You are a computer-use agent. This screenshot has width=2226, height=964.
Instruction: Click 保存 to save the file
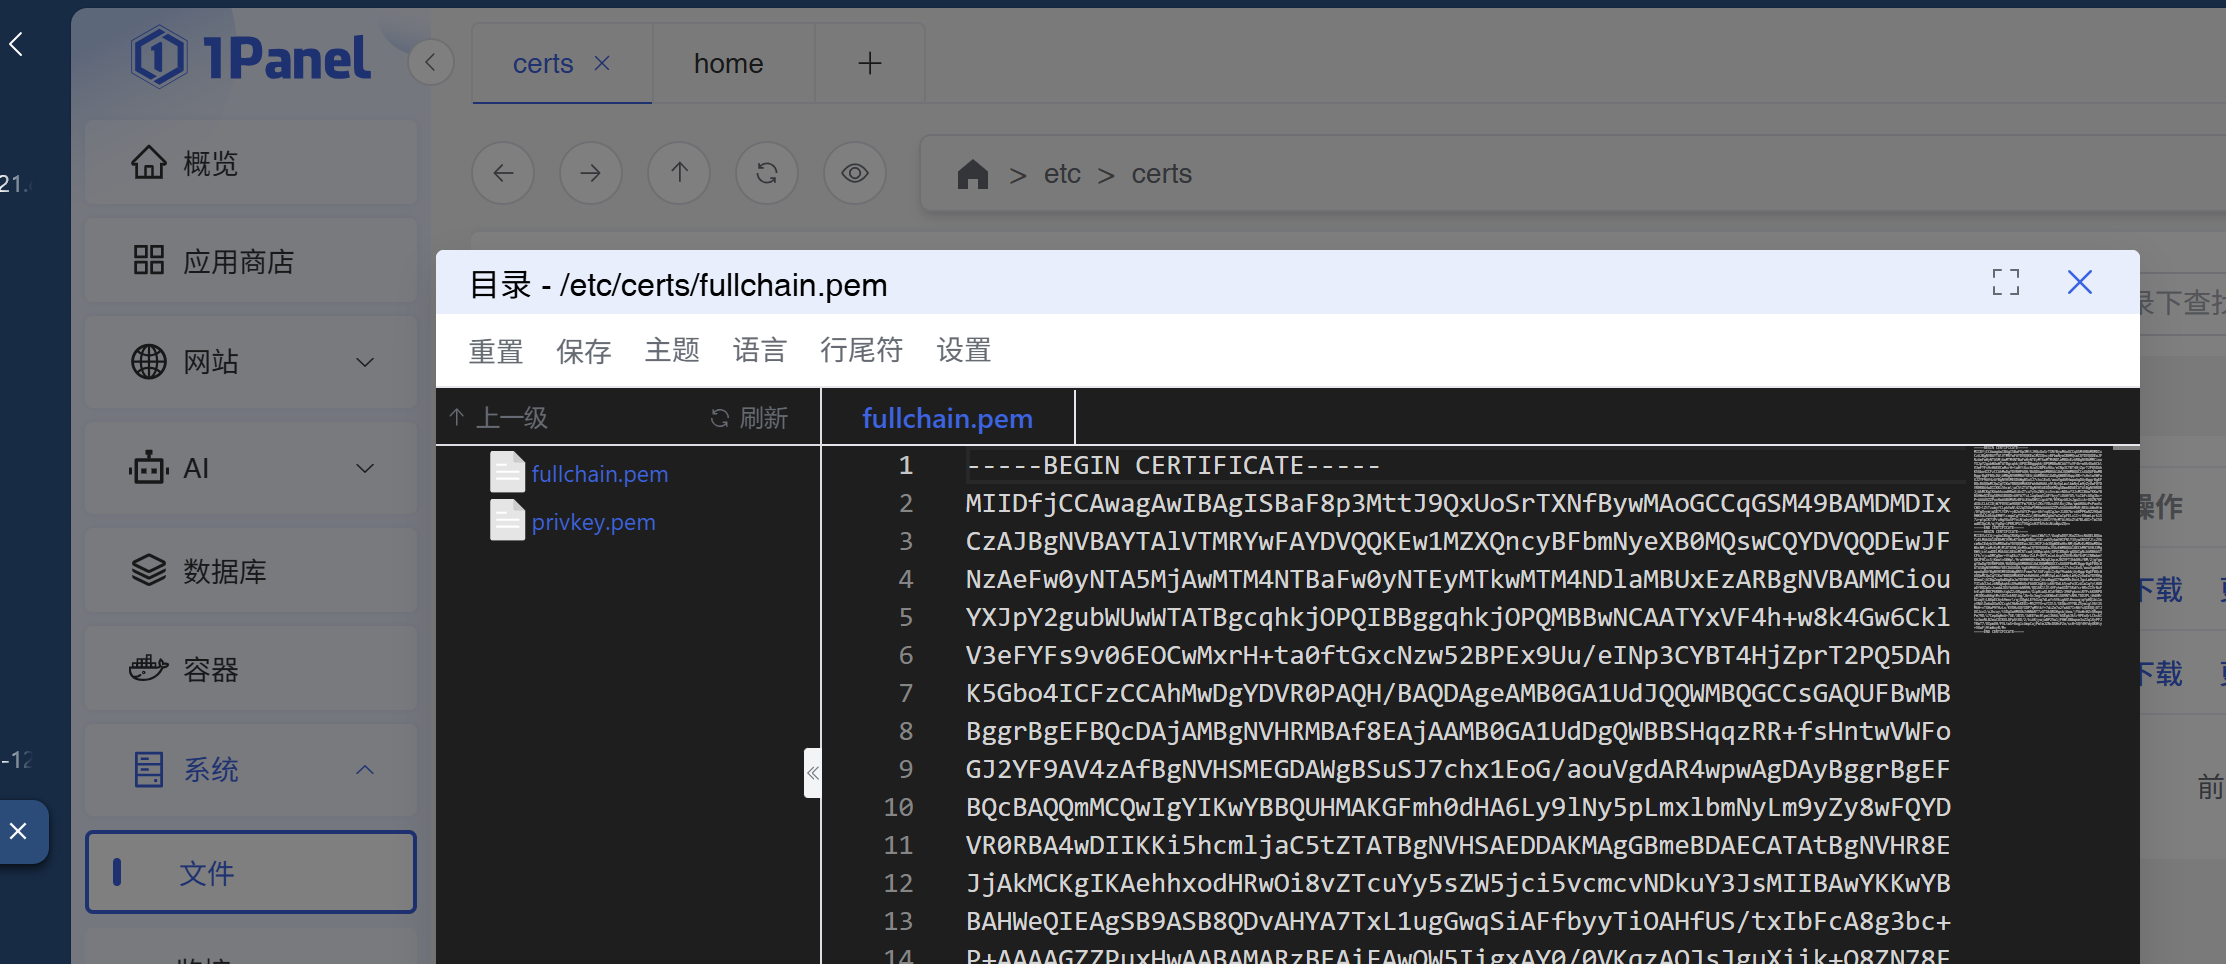583,351
